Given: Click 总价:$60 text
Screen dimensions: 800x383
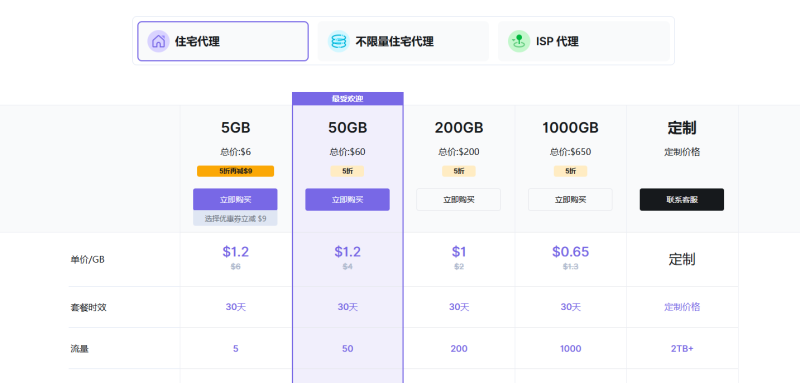Looking at the screenshot, I should pyautogui.click(x=347, y=152).
